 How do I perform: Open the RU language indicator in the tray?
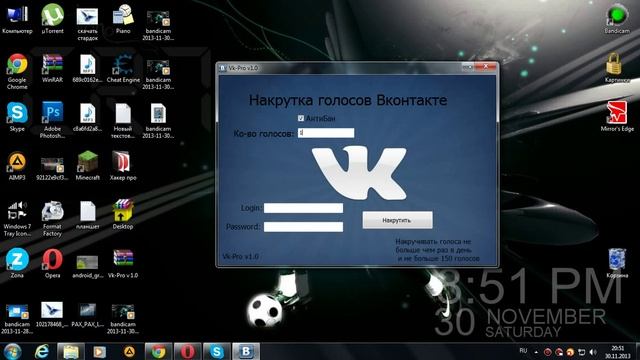[523, 351]
